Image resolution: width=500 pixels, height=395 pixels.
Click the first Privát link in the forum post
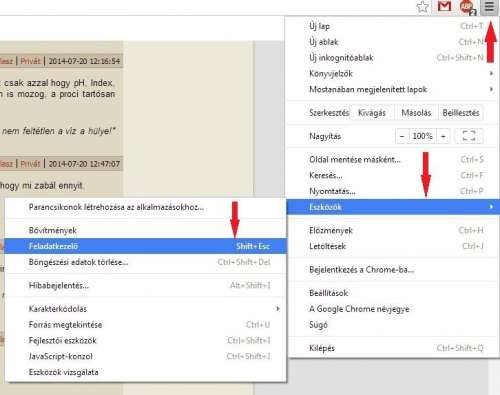point(30,61)
